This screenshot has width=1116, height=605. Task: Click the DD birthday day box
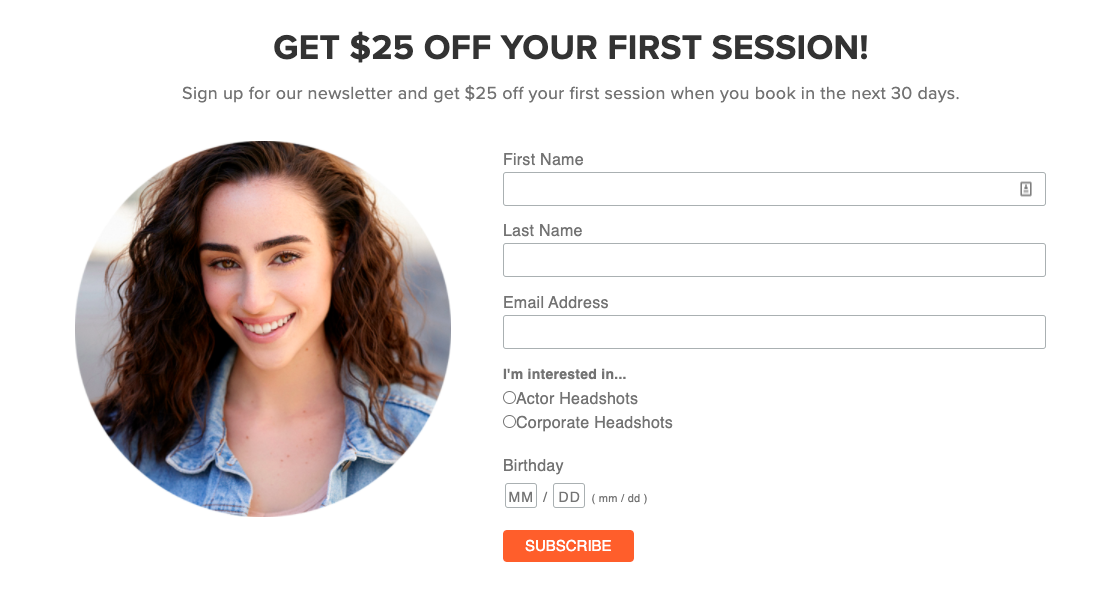[x=568, y=494]
